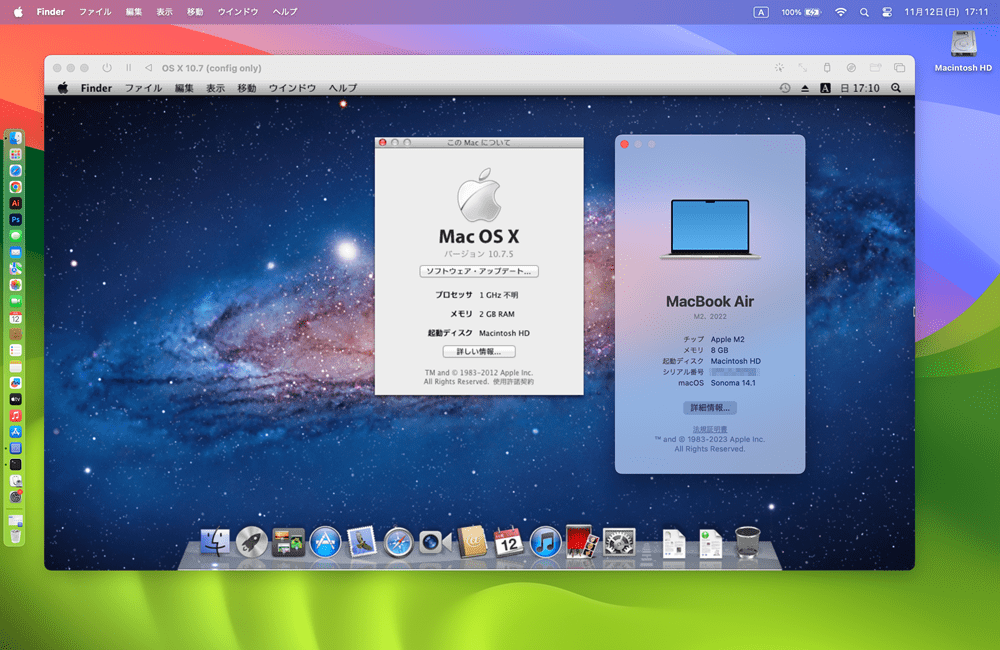The width and height of the screenshot is (1000, 650).
Task: Open the guest Apple menu
Action: (62, 88)
